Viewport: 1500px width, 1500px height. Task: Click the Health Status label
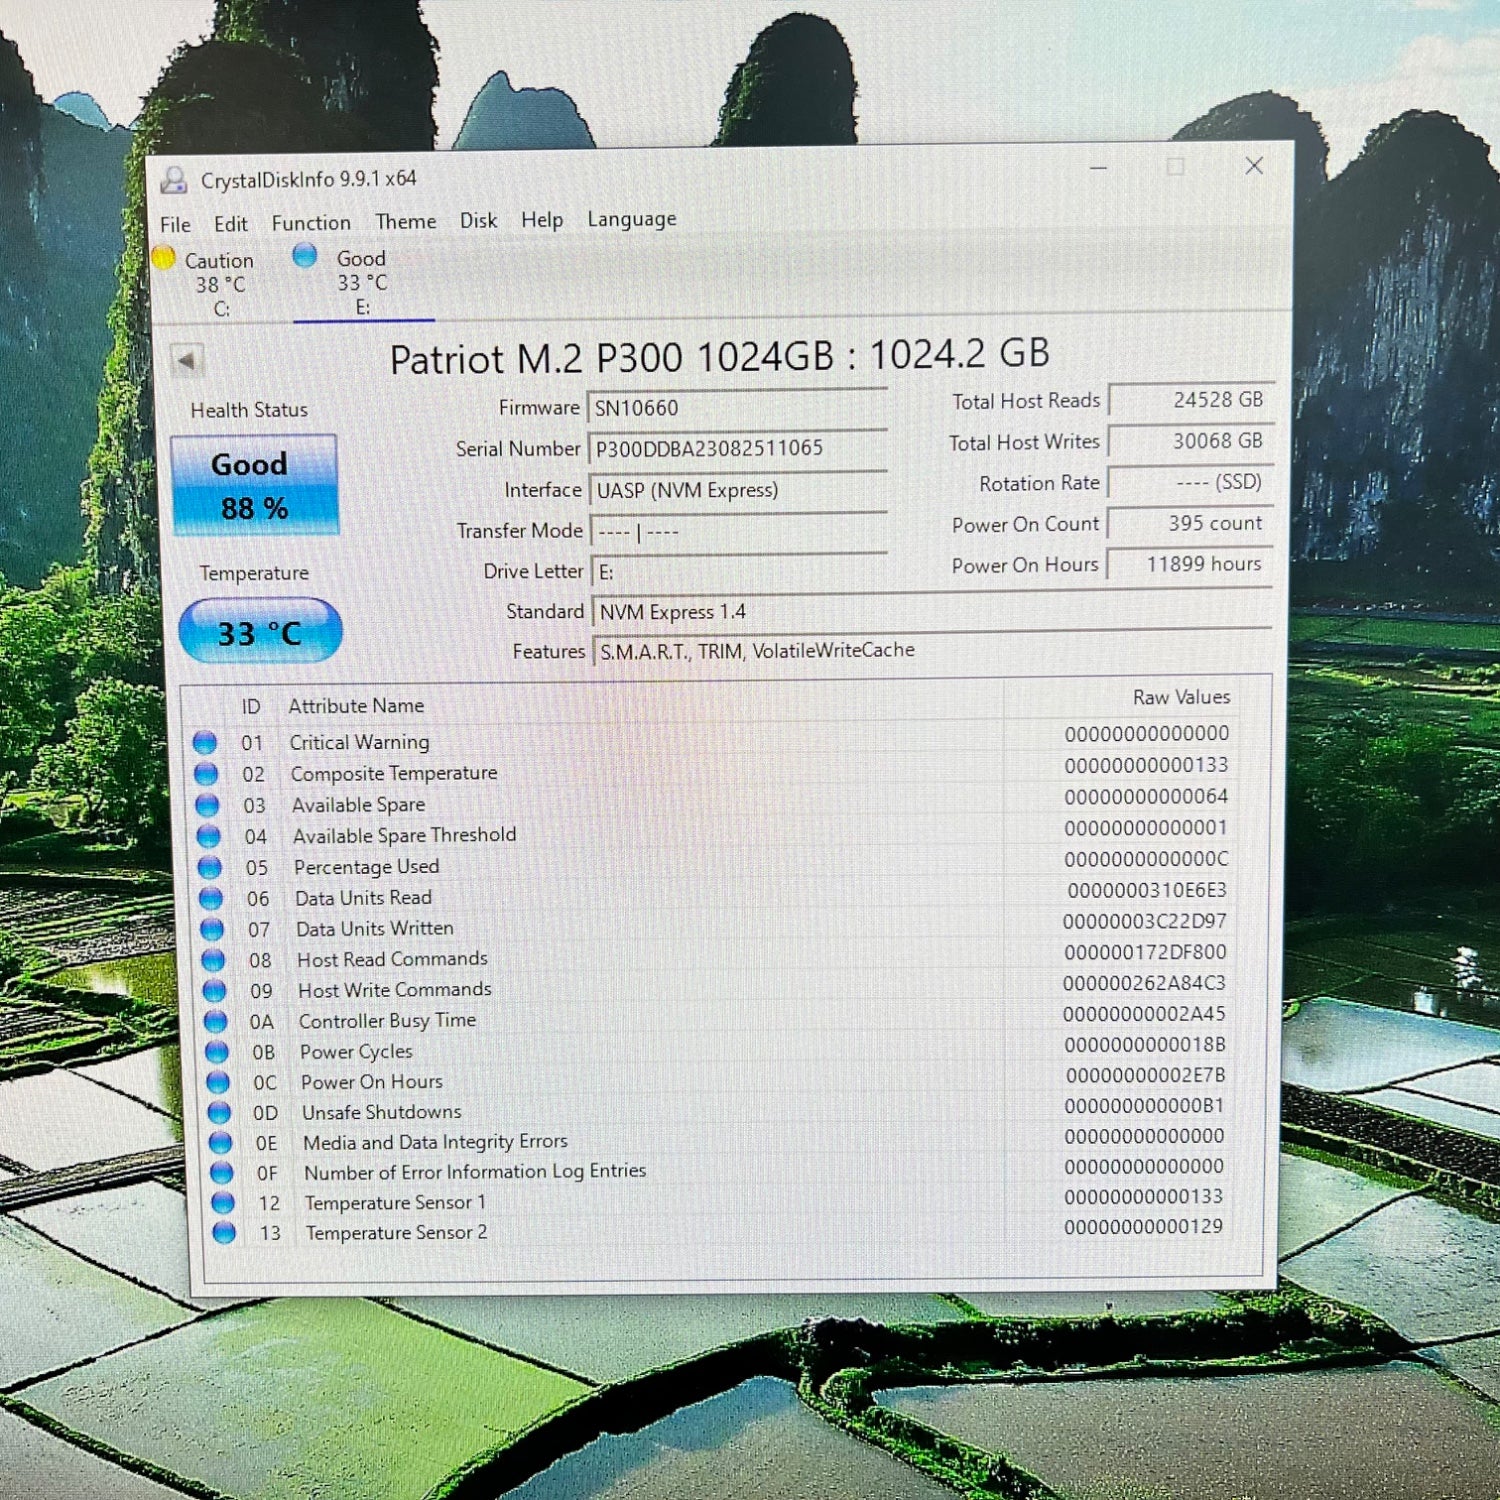pyautogui.click(x=249, y=410)
